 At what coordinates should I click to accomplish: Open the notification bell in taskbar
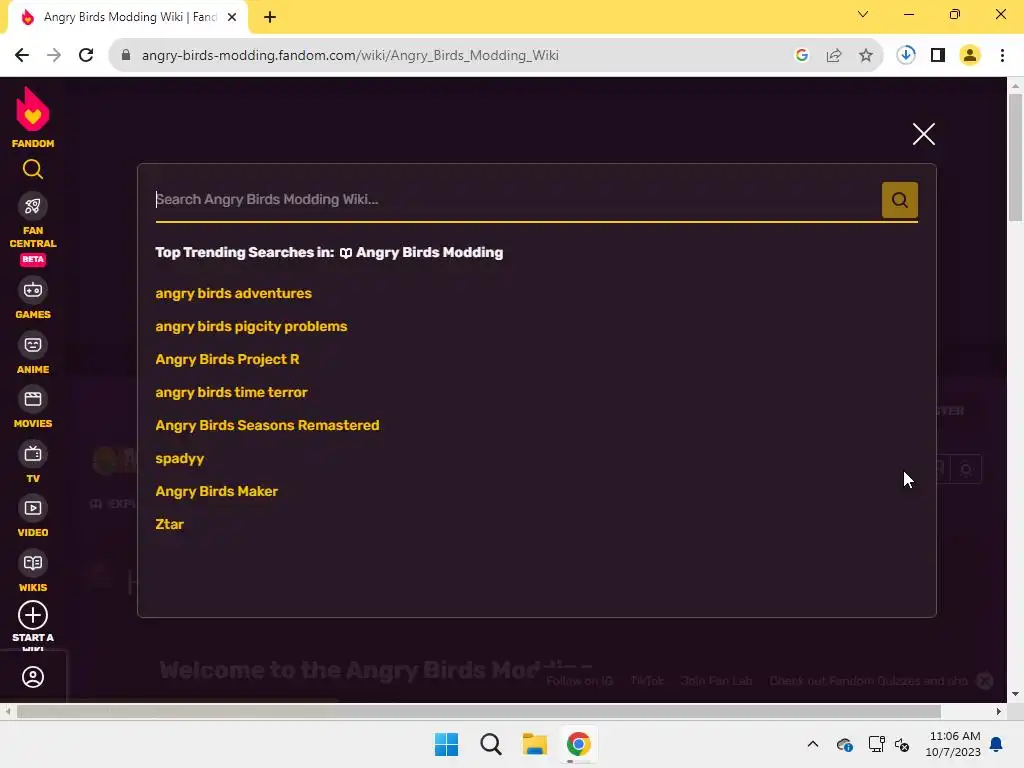pyautogui.click(x=997, y=744)
